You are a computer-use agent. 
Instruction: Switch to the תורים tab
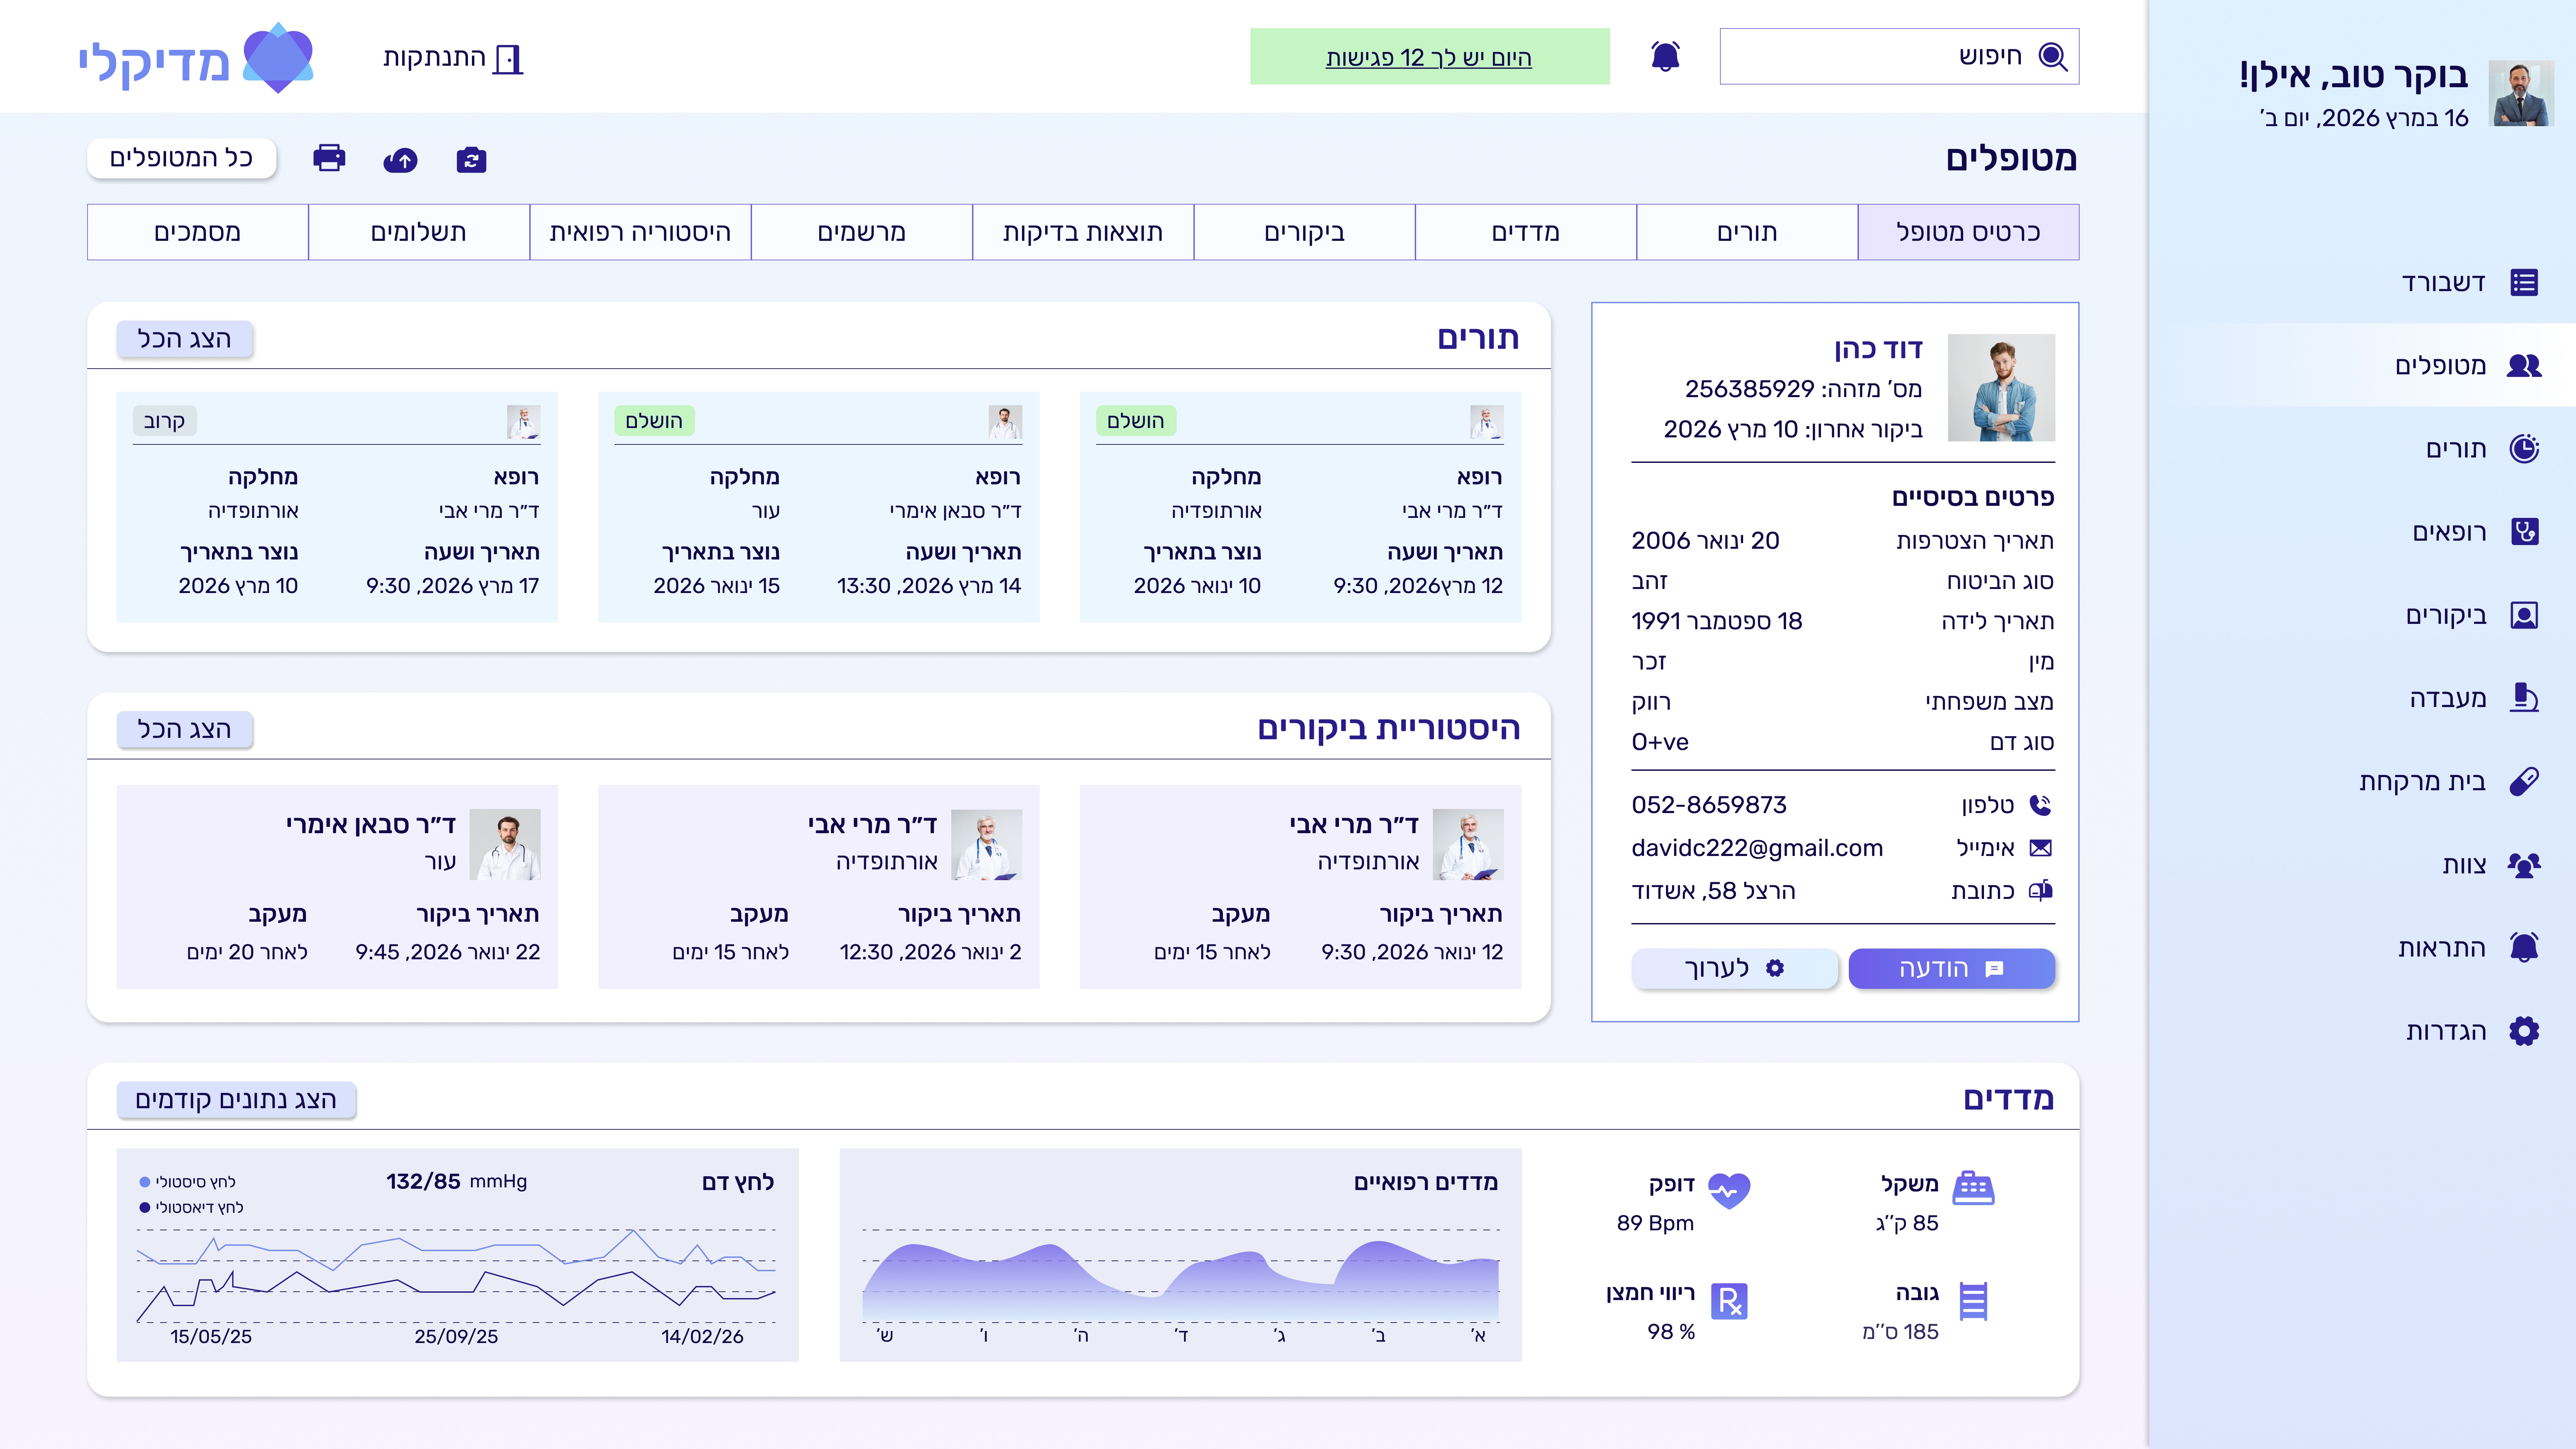[1747, 232]
